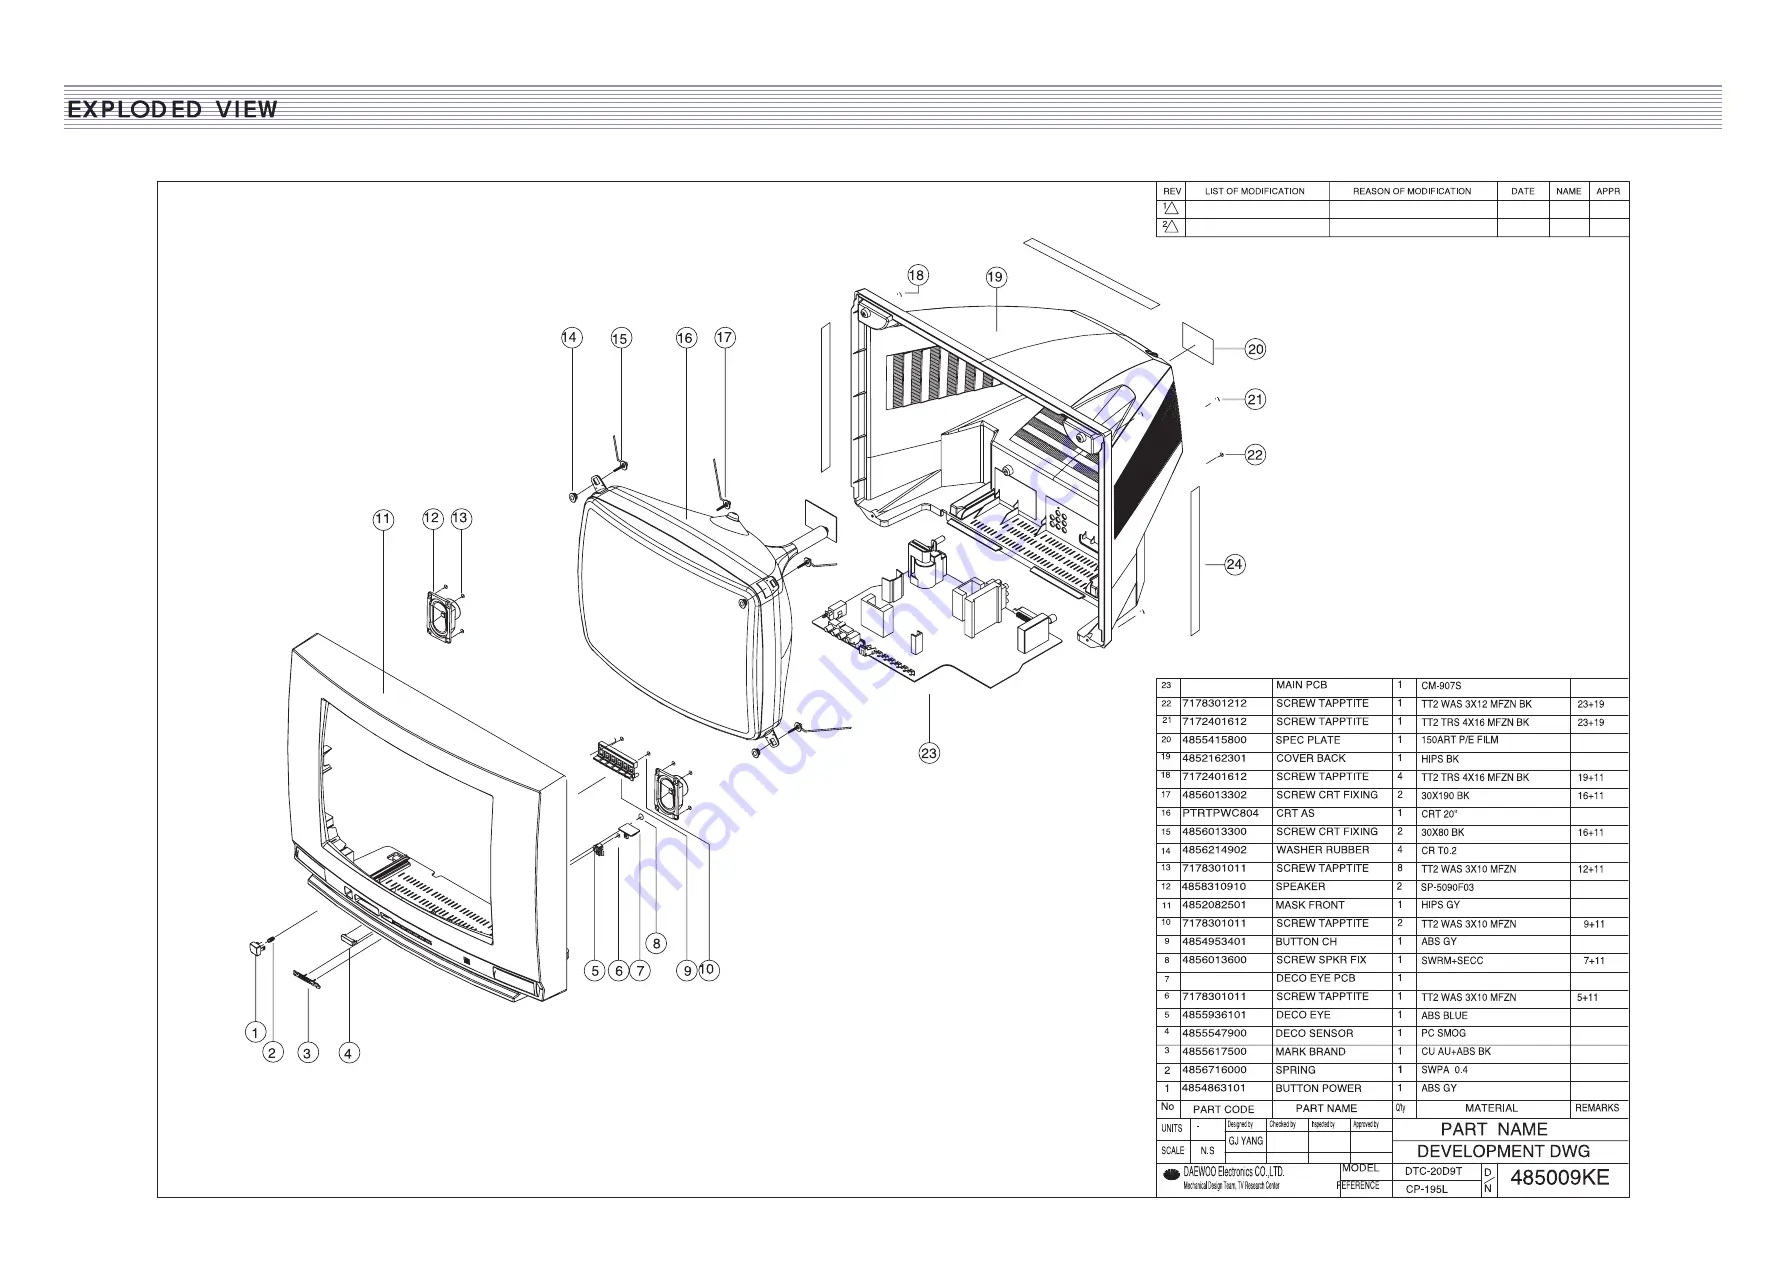This screenshot has height=1263, width=1787.
Task: Click part code '4856716000'
Action: coord(1214,1070)
